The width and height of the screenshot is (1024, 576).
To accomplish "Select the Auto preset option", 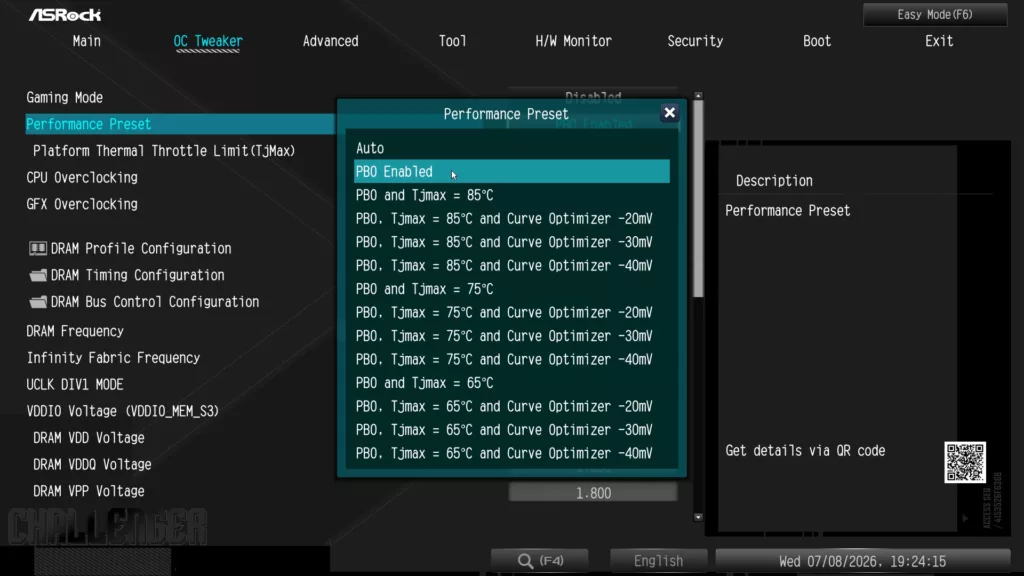I will point(511,148).
